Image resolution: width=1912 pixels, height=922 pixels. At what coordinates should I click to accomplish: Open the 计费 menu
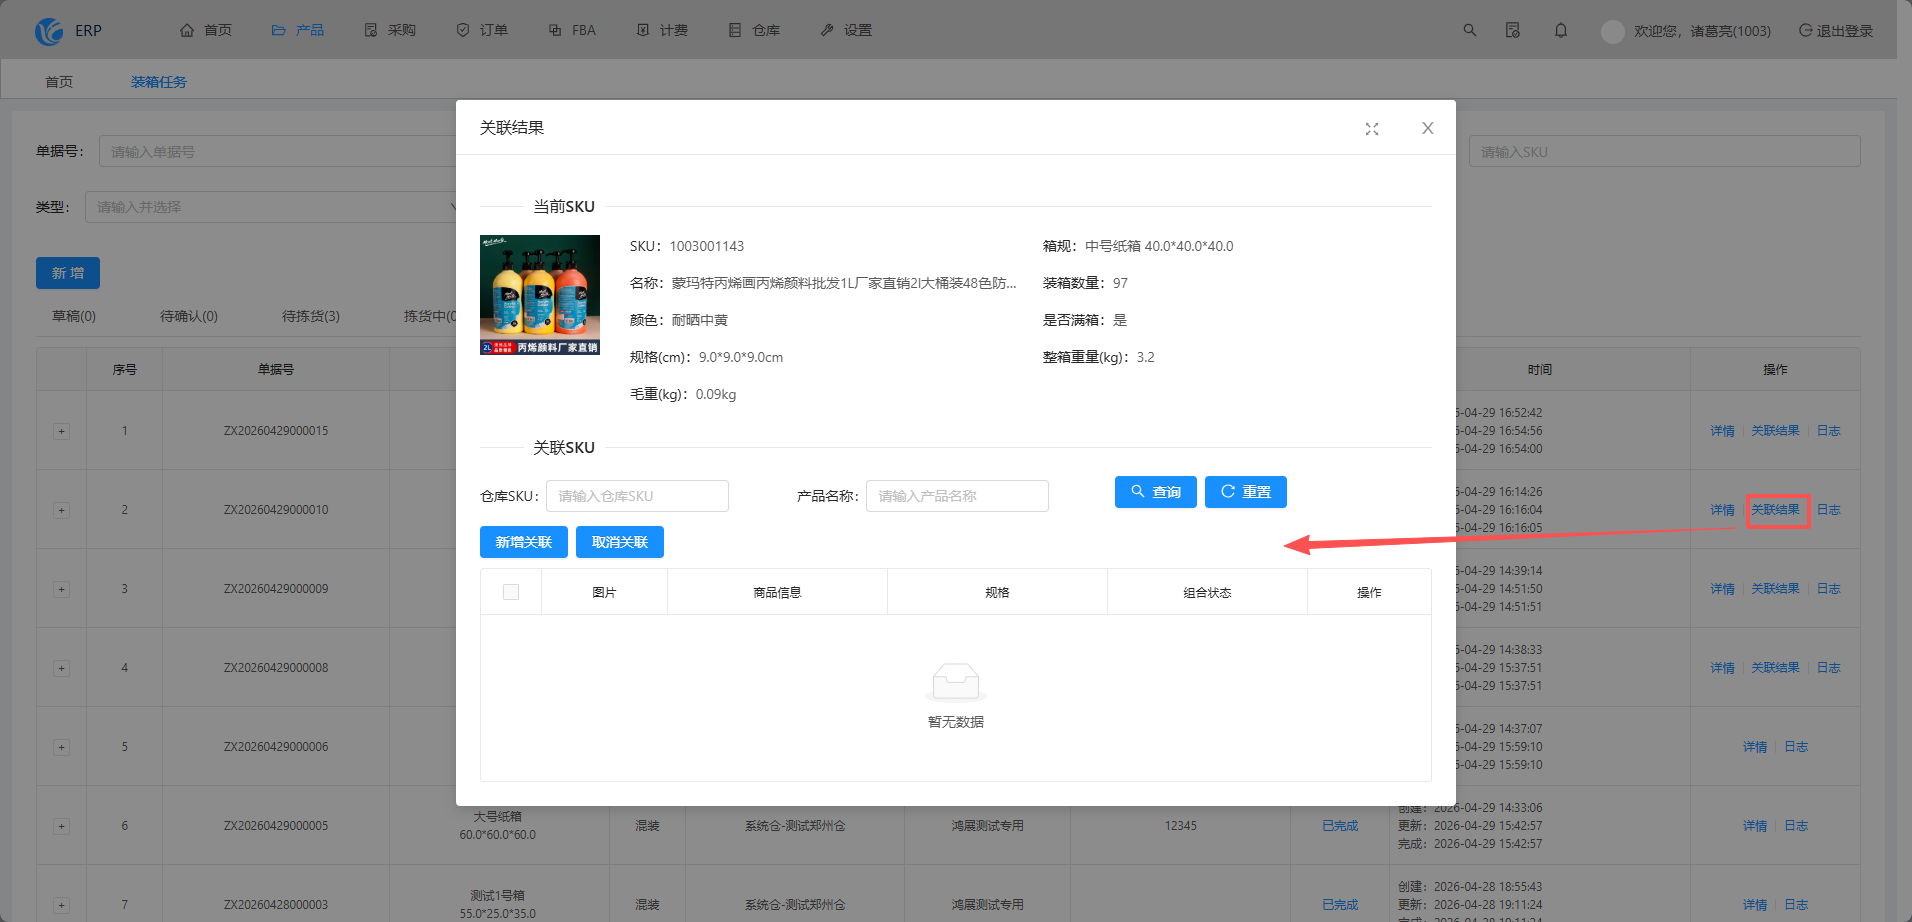662,30
